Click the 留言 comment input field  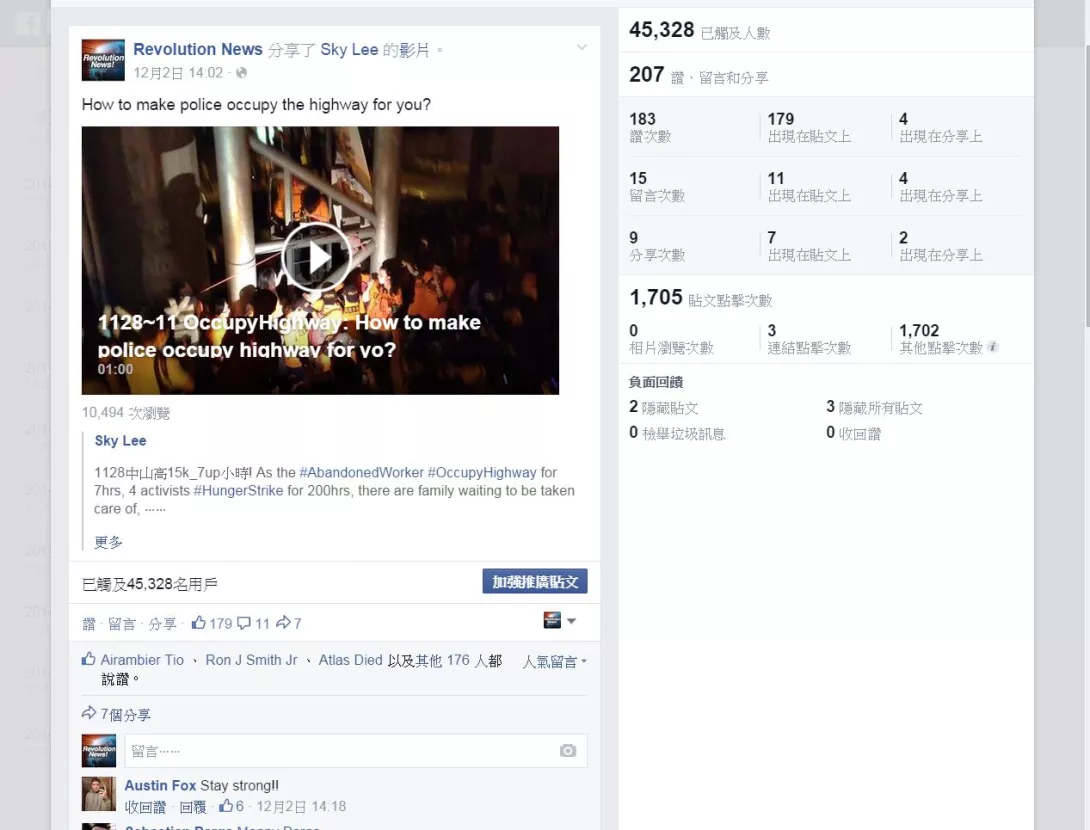(x=356, y=751)
